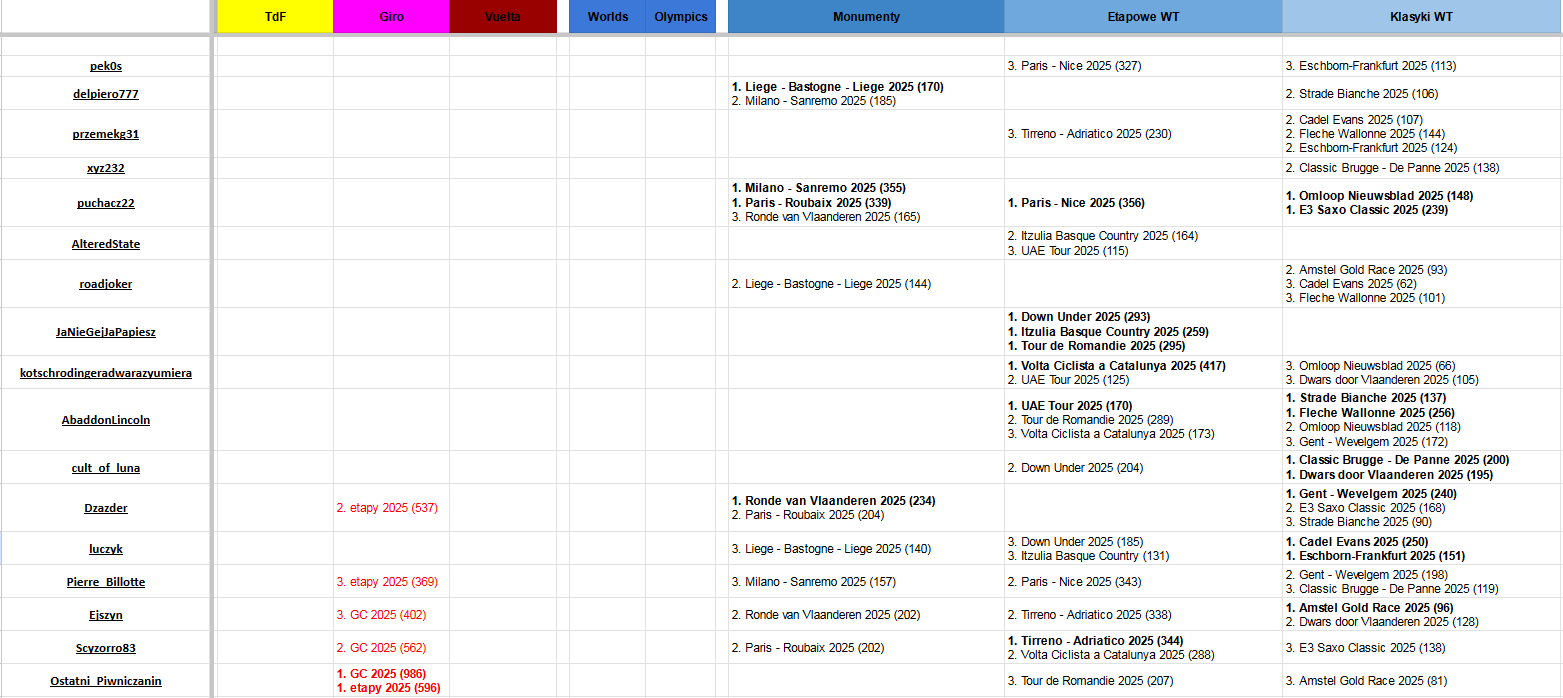This screenshot has width=1563, height=698.
Task: Follow the Ostatni_Piwniczanin username link
Action: click(x=105, y=681)
